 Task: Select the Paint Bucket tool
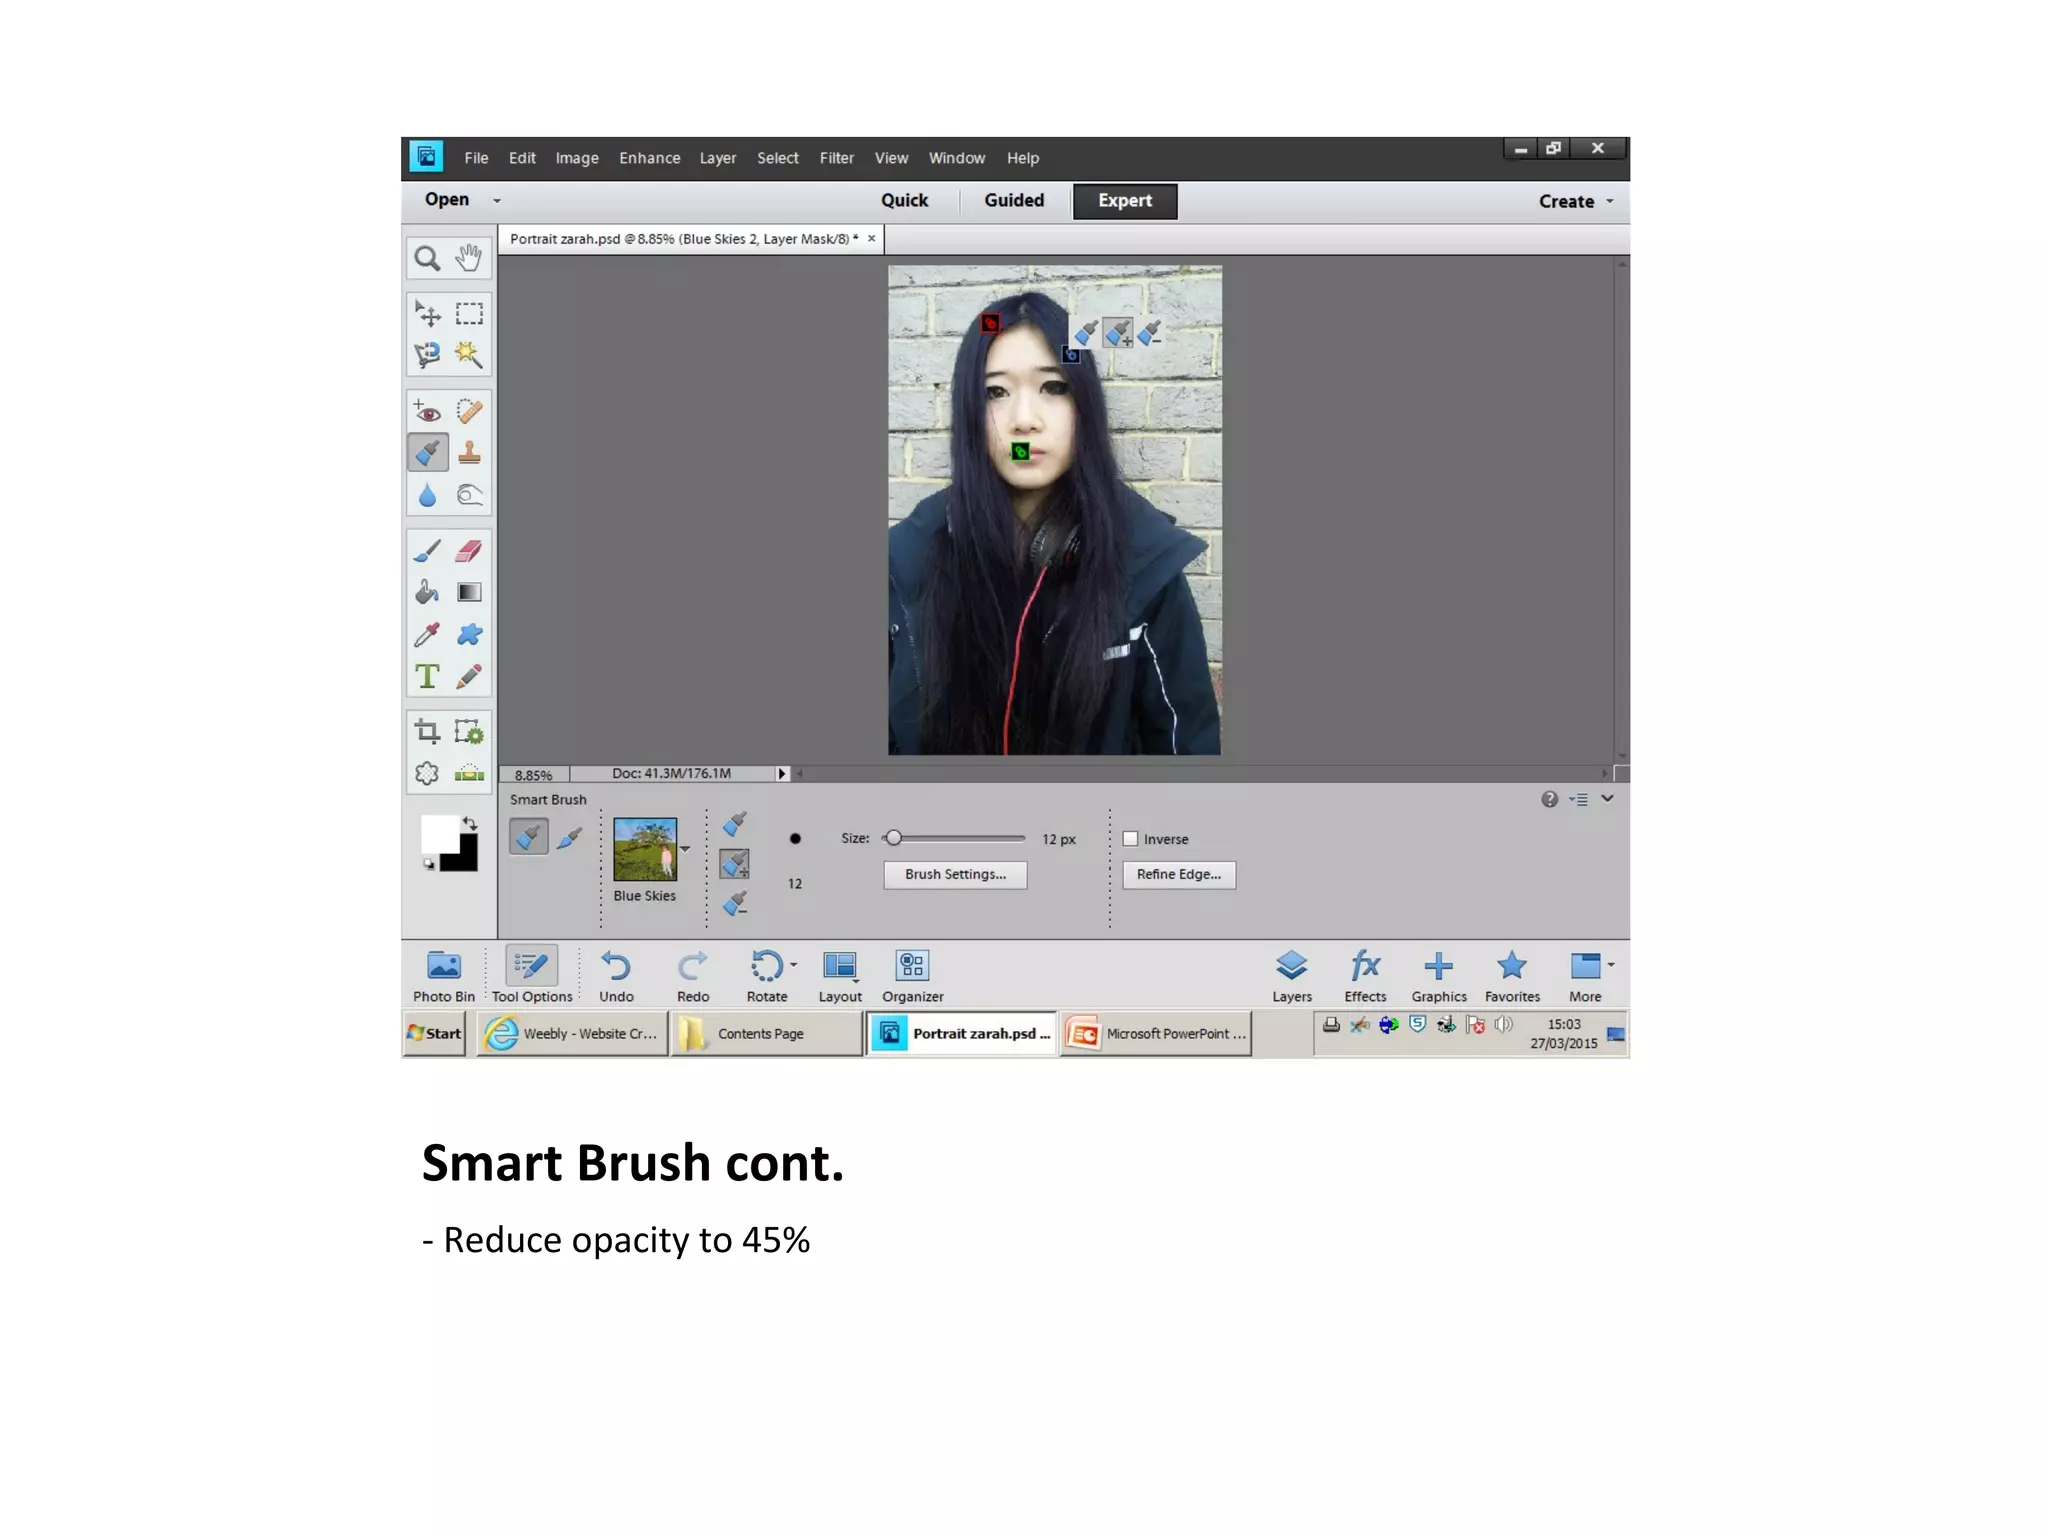click(427, 592)
